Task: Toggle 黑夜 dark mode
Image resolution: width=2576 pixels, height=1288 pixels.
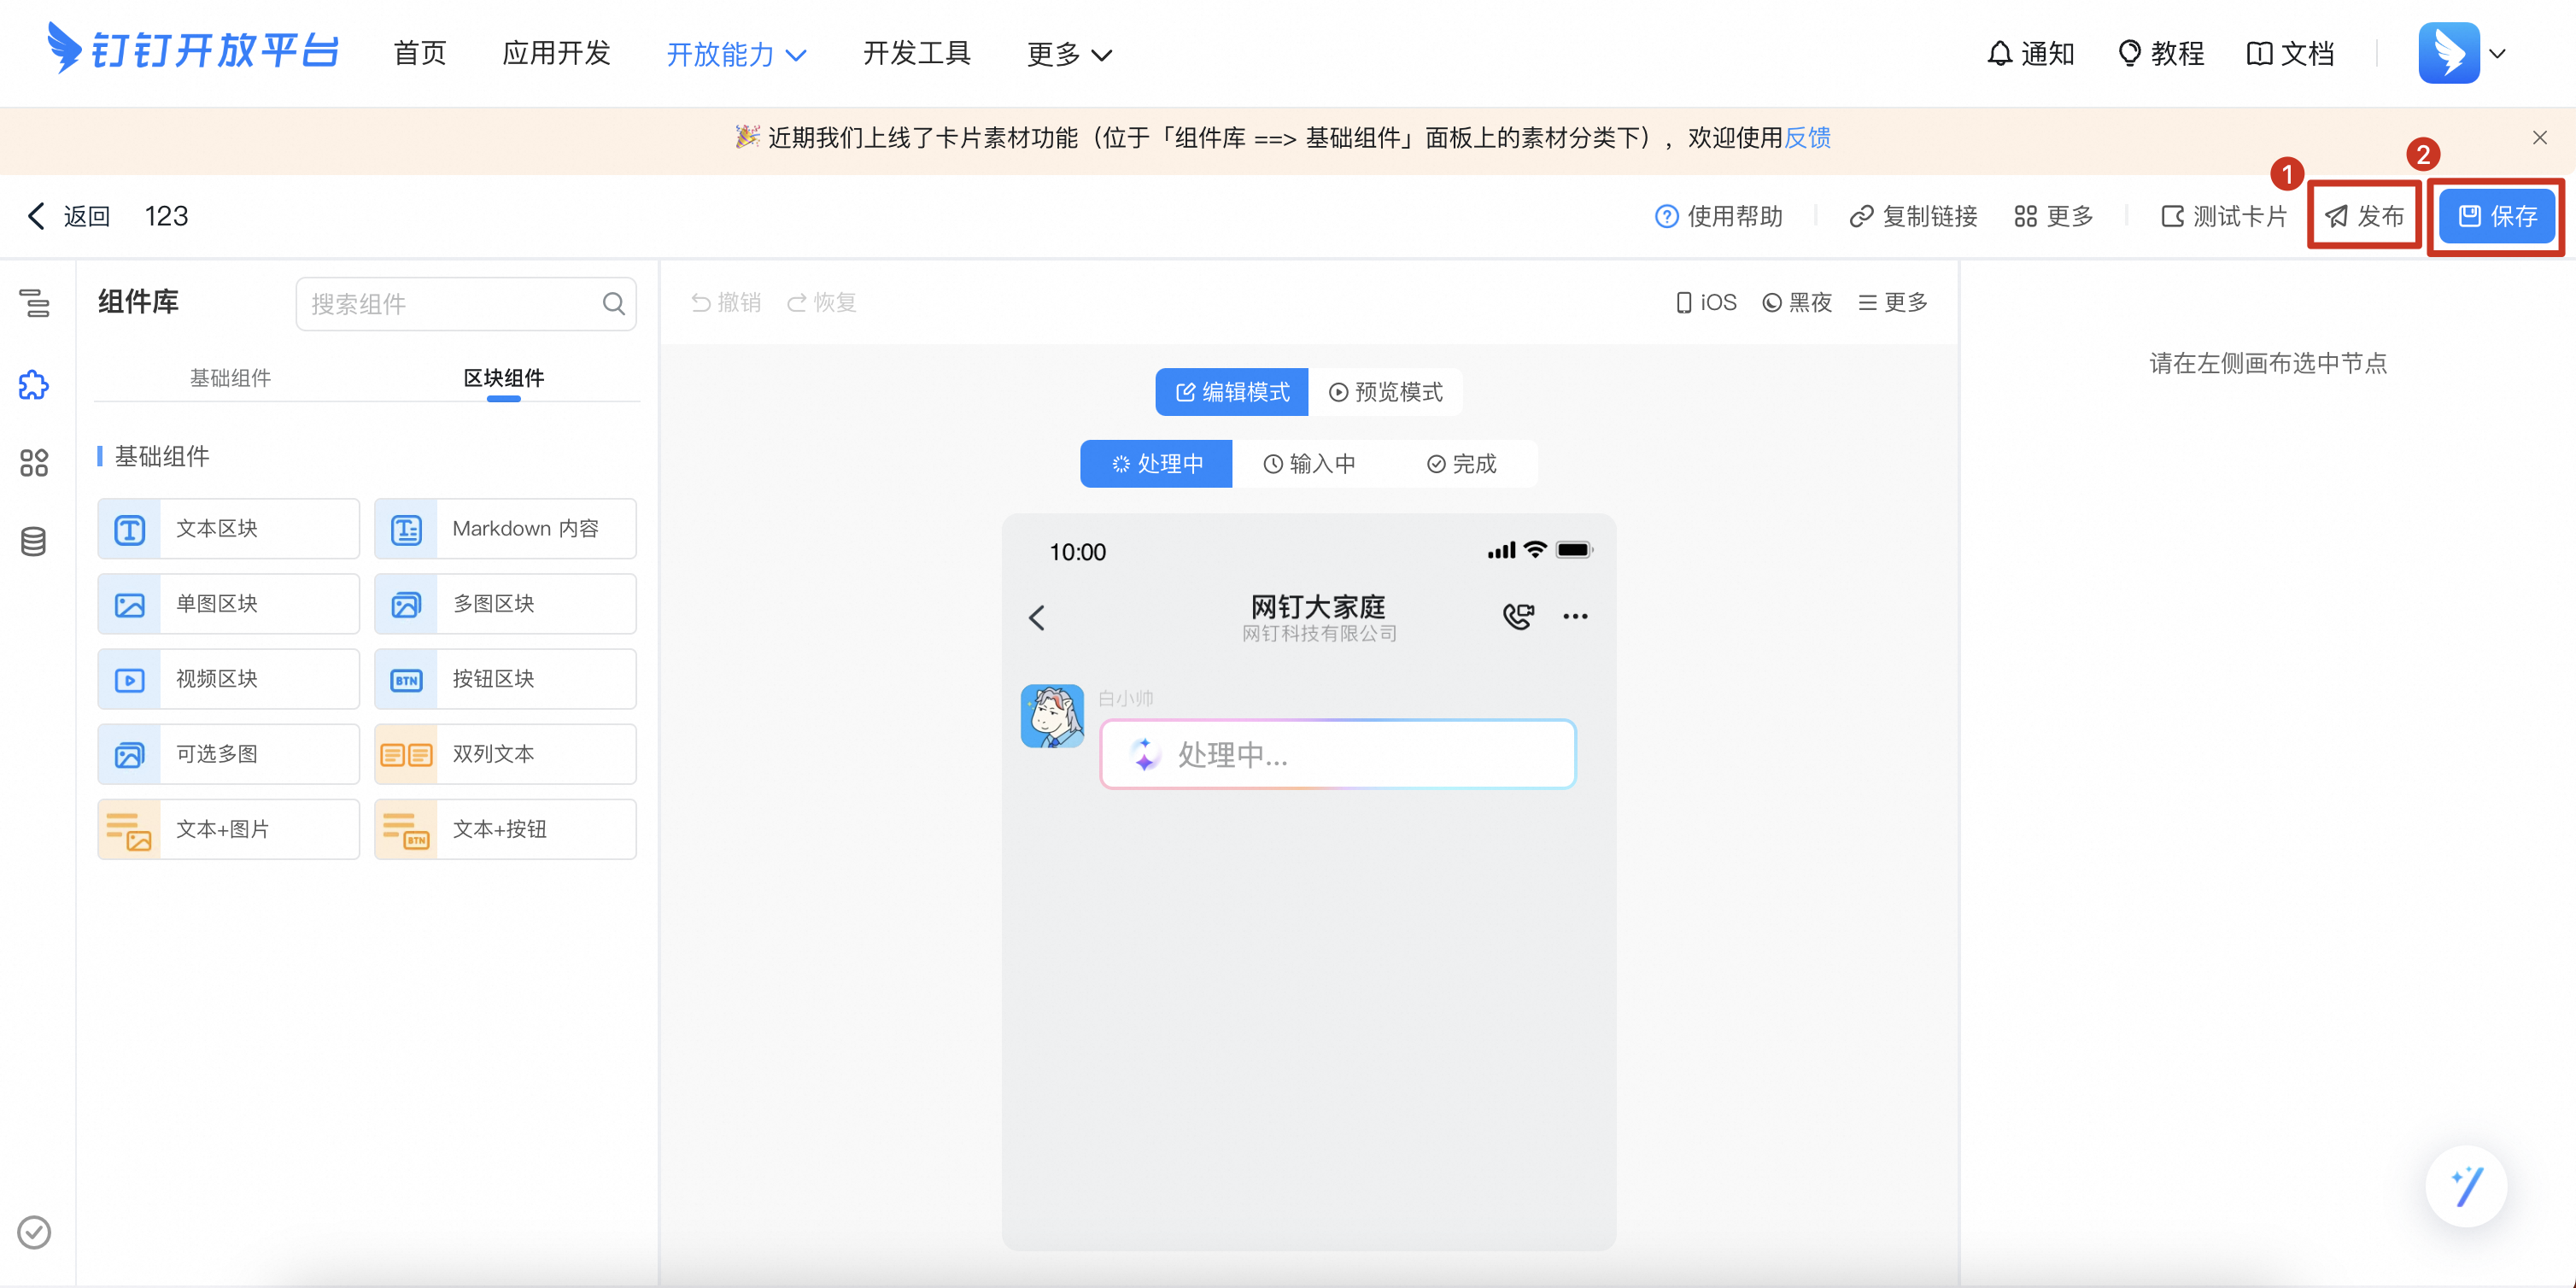Action: click(1797, 302)
